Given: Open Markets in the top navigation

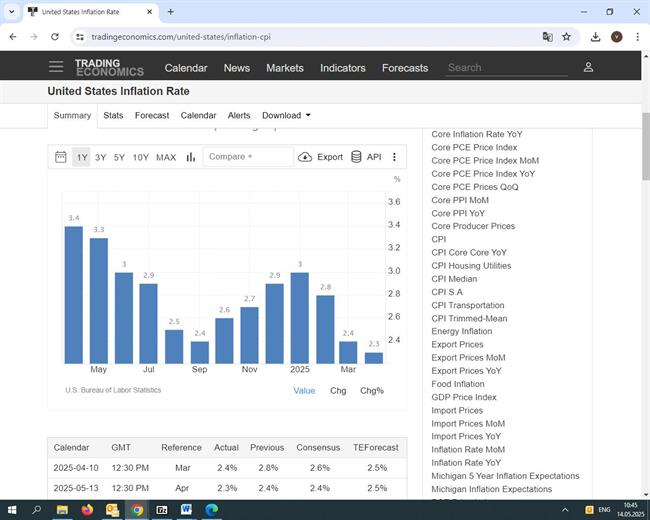Looking at the screenshot, I should 285,68.
